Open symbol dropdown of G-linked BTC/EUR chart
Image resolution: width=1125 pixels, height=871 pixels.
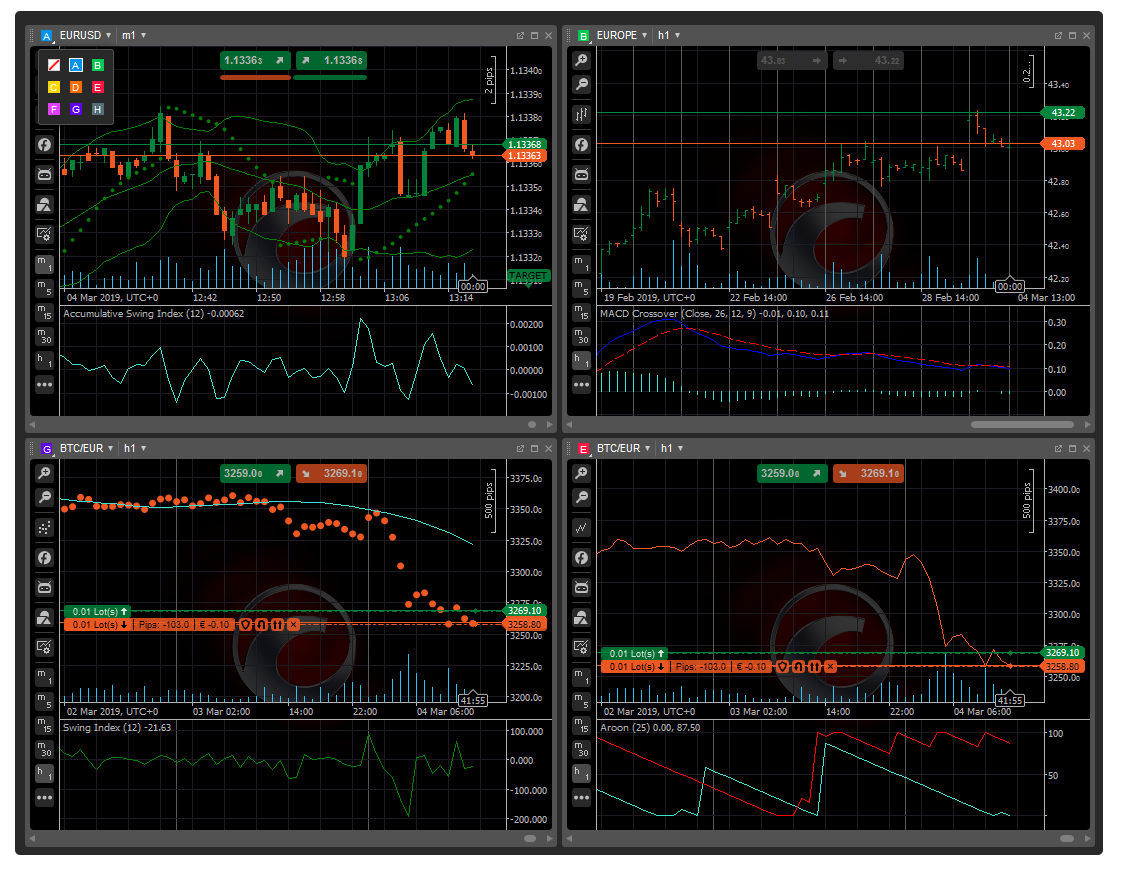click(x=87, y=448)
